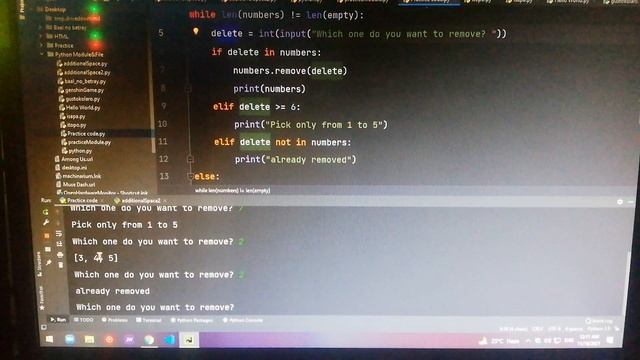Screen dimensions: 640x360
Task: Click the light bulb intention icon
Action: tap(196, 31)
